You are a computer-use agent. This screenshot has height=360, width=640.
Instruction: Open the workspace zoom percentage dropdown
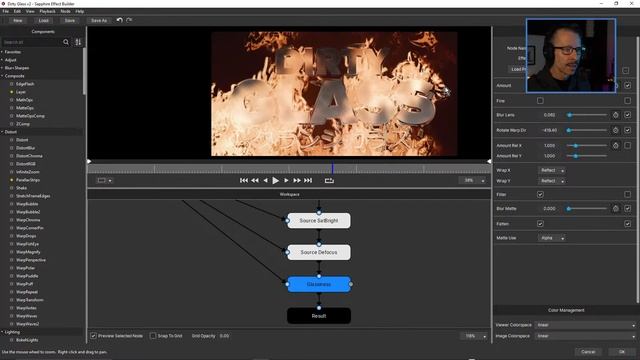click(474, 336)
